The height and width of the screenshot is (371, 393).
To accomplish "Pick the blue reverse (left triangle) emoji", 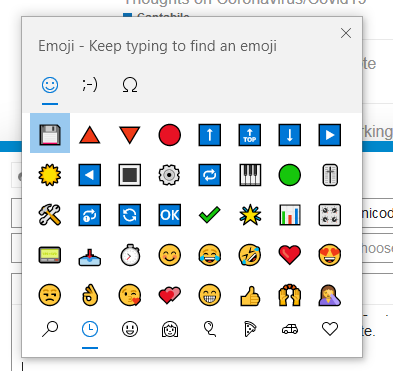I will click(90, 175).
